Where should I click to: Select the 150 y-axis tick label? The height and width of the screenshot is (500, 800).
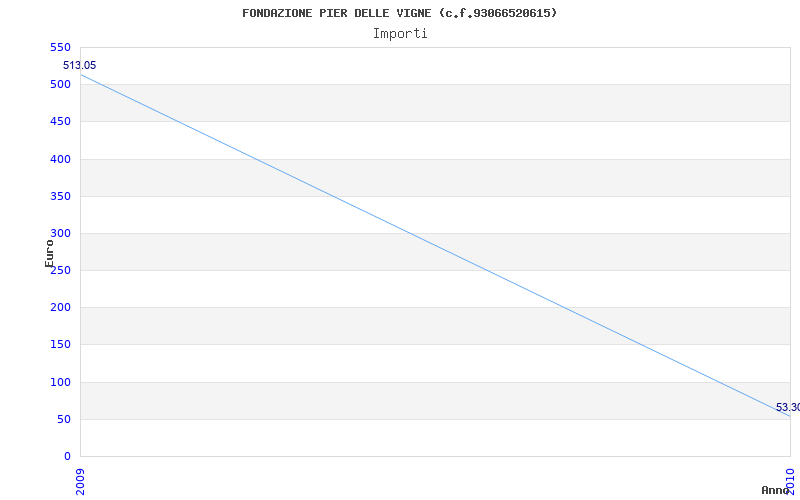pyautogui.click(x=60, y=345)
